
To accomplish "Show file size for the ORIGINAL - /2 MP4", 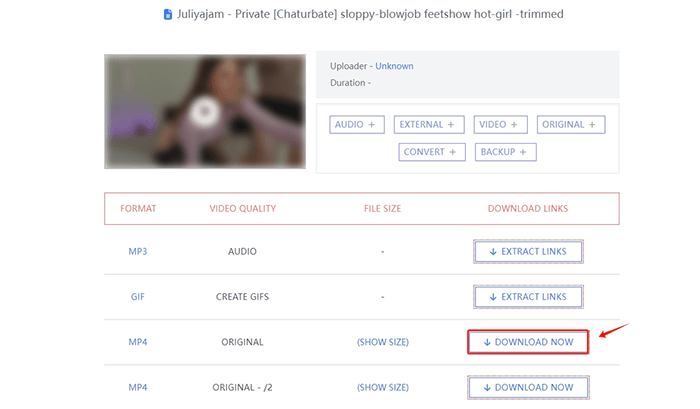I will pyautogui.click(x=382, y=387).
